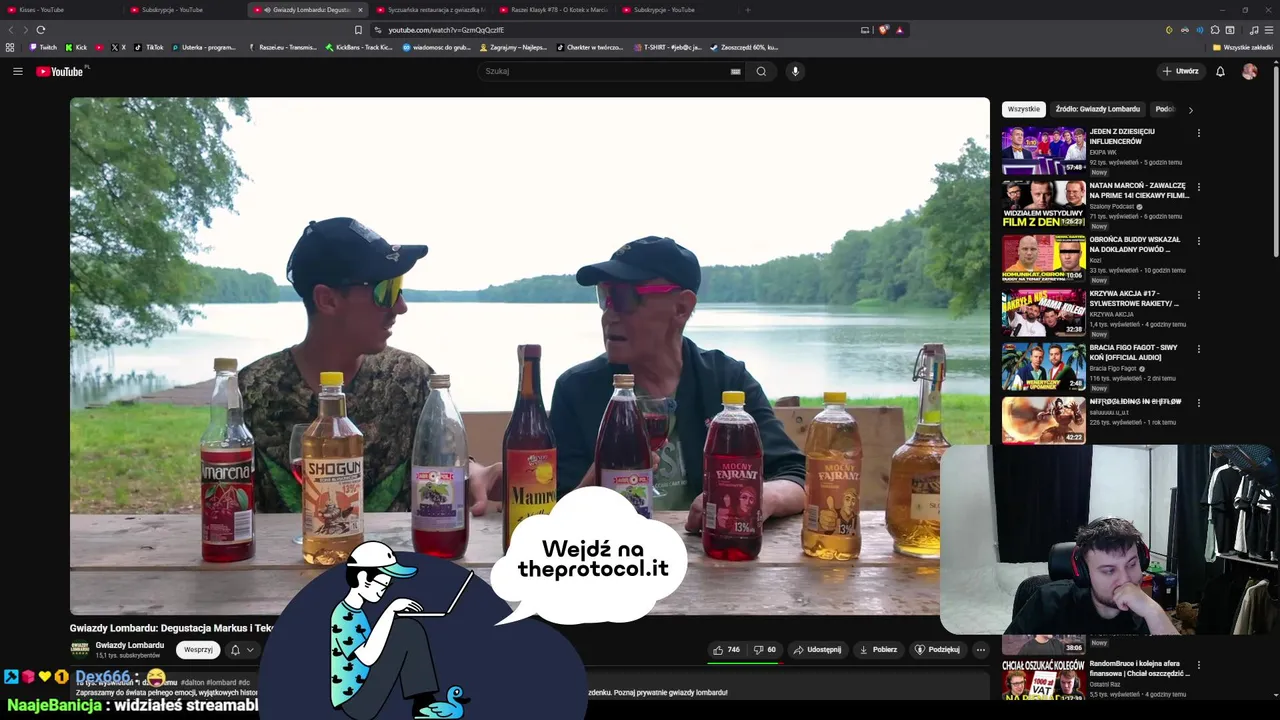Click the Udostępnij share button

click(817, 650)
